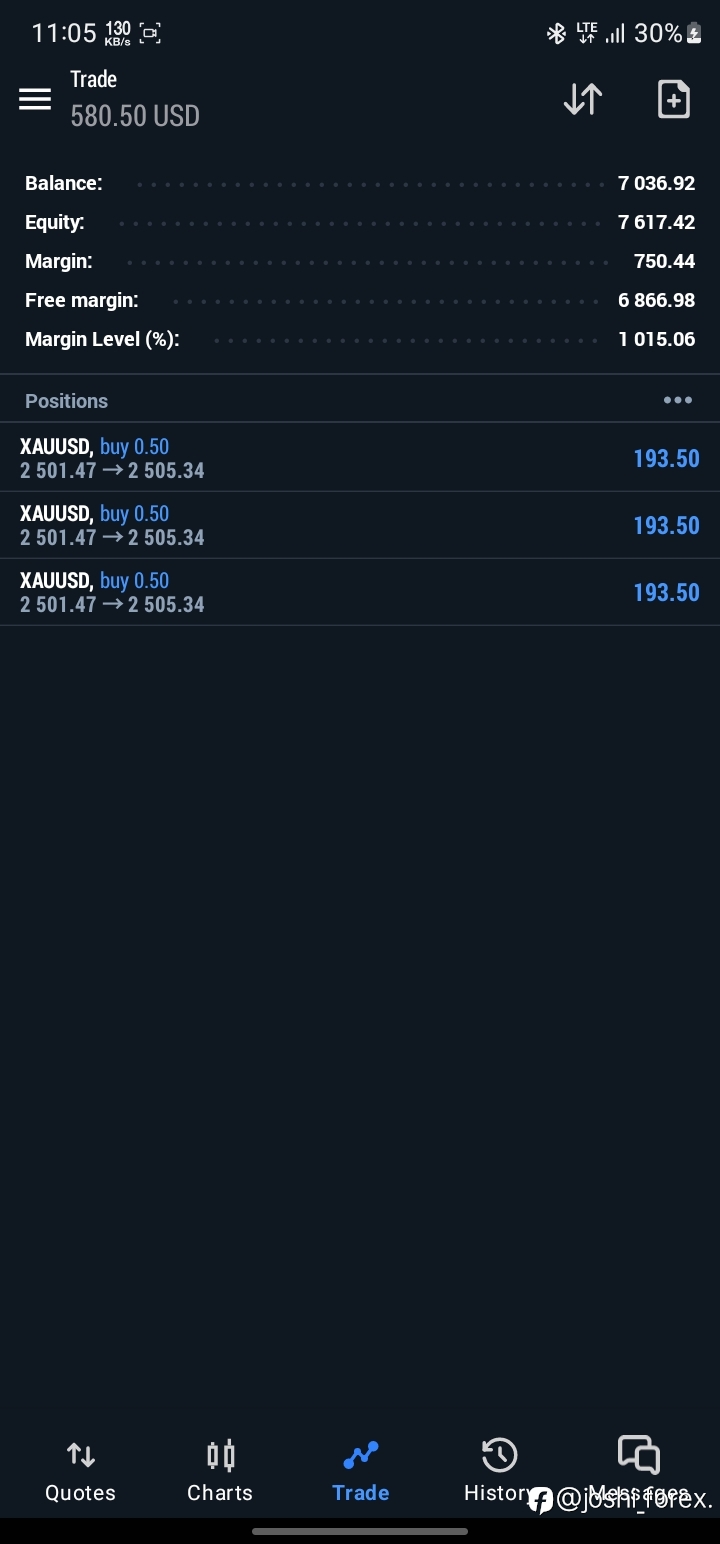Select the third XAUUSD buy 0.50 position
The height and width of the screenshot is (1544, 720).
(360, 592)
